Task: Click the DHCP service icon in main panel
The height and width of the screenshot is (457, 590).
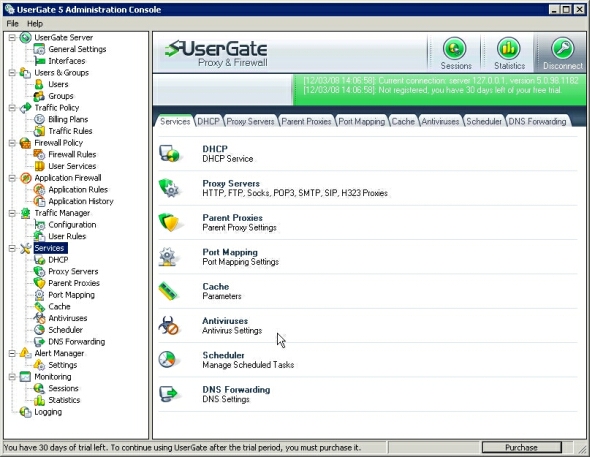Action: point(169,153)
